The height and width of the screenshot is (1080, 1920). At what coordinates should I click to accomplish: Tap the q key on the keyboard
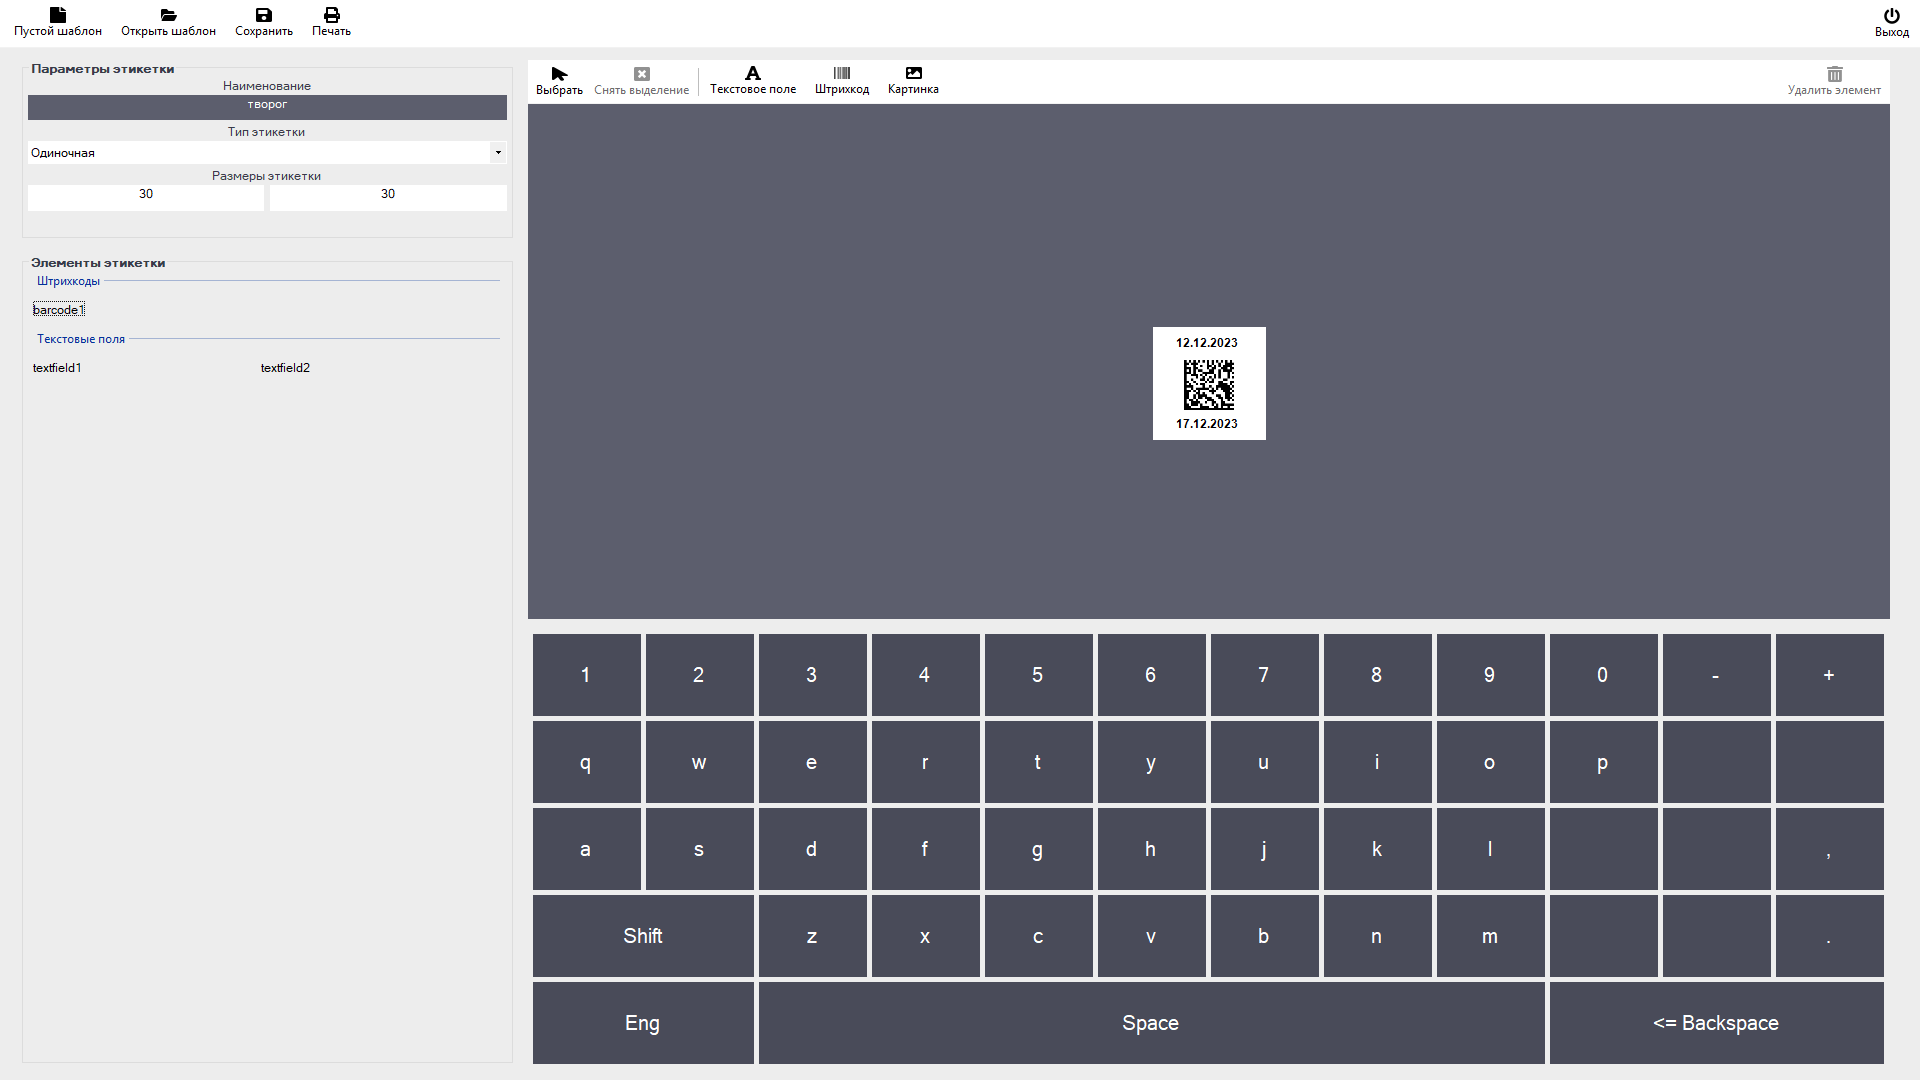click(x=587, y=762)
